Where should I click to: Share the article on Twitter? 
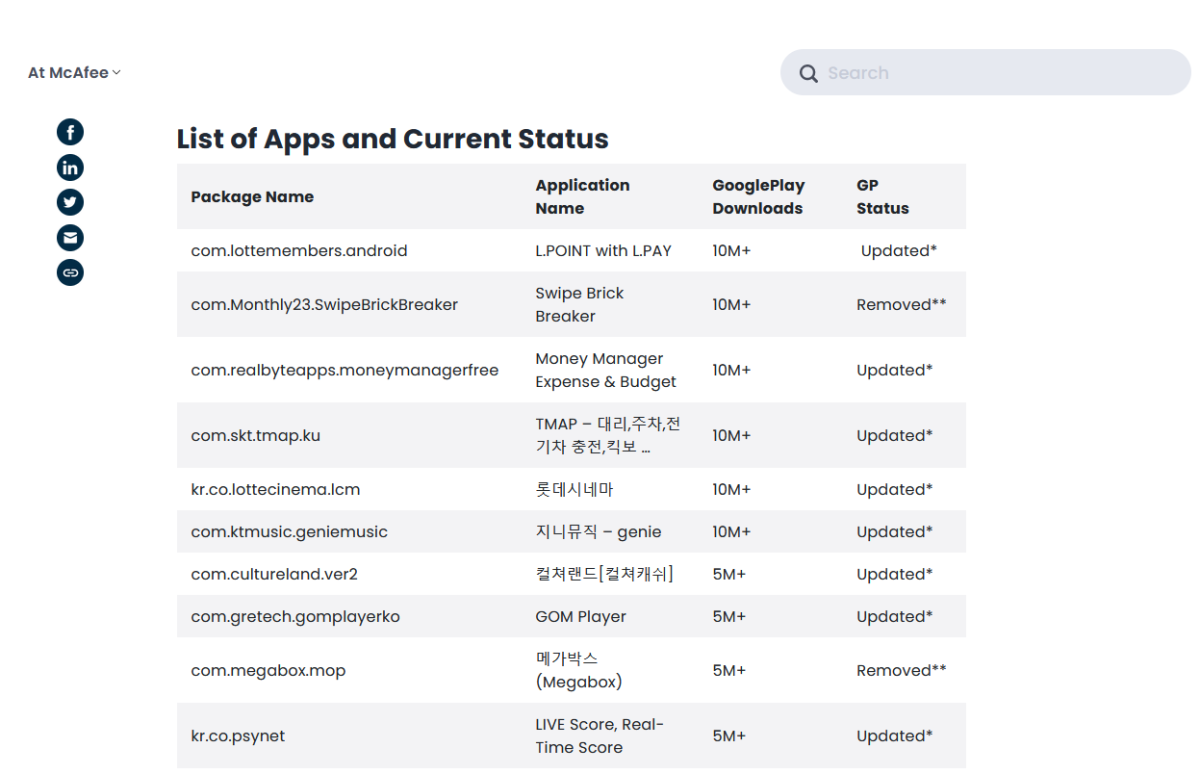point(70,202)
